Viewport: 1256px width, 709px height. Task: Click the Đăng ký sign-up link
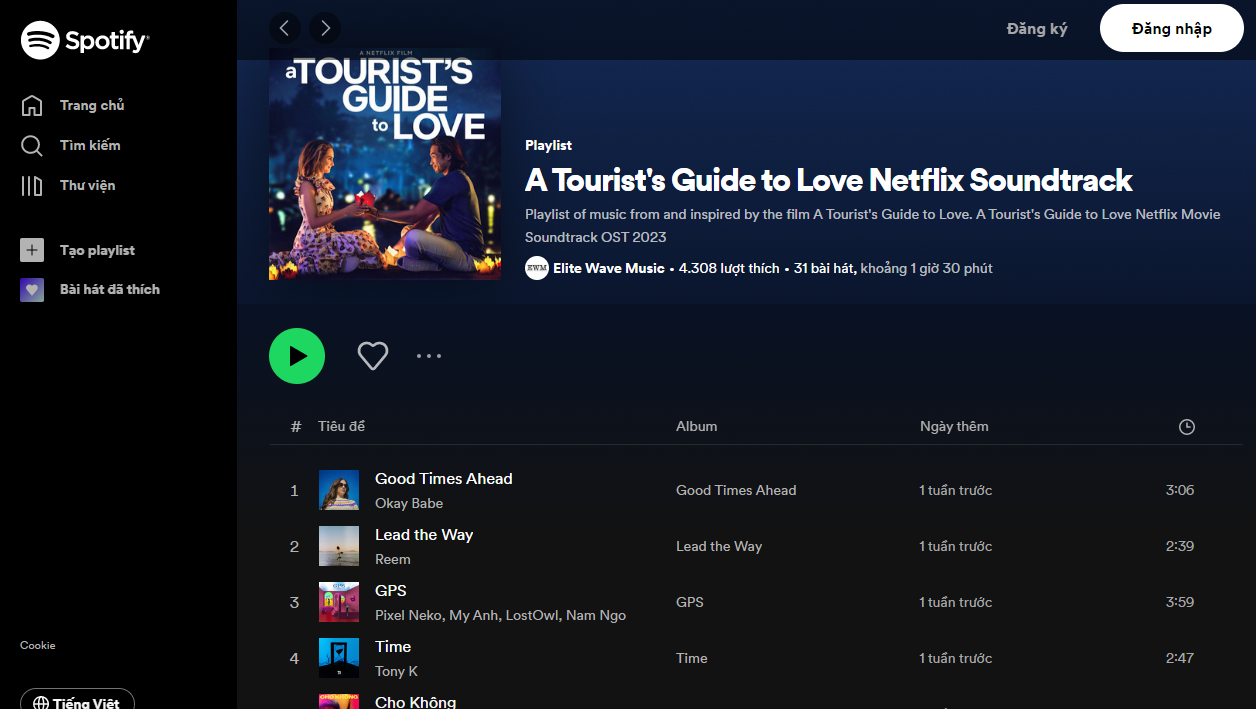coord(1037,29)
